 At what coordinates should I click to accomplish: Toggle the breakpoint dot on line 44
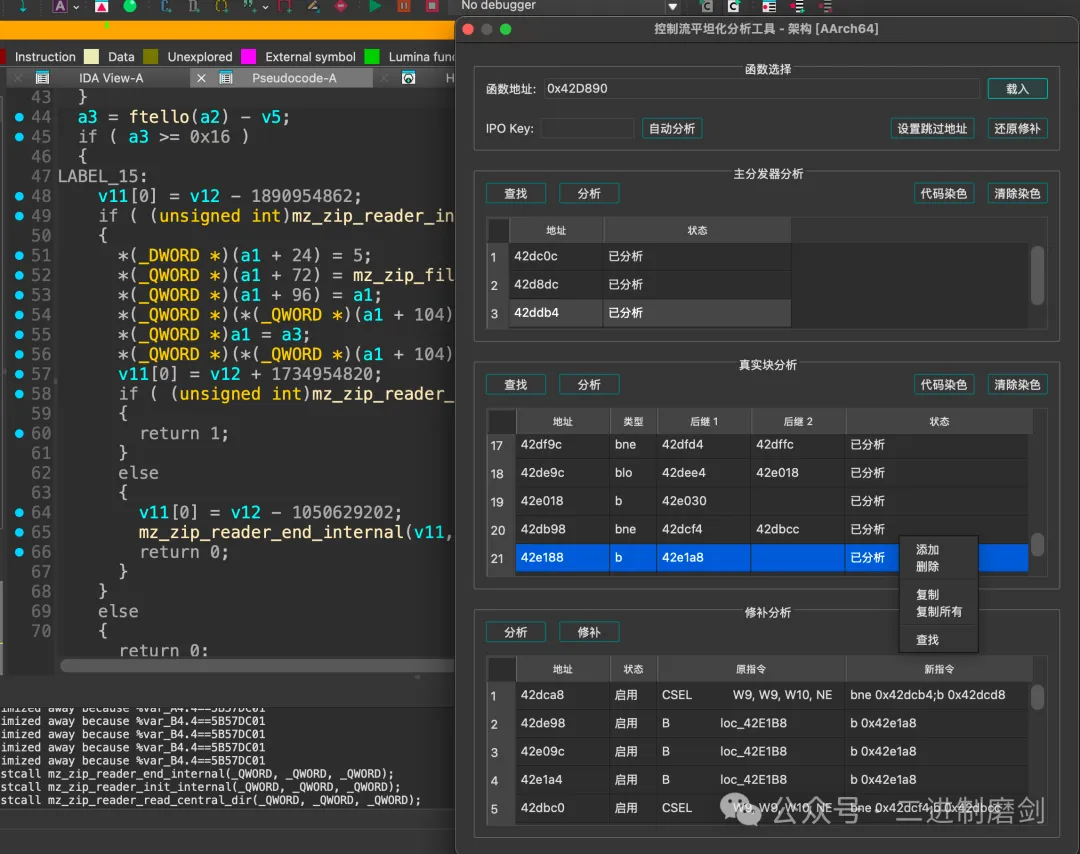tap(20, 117)
